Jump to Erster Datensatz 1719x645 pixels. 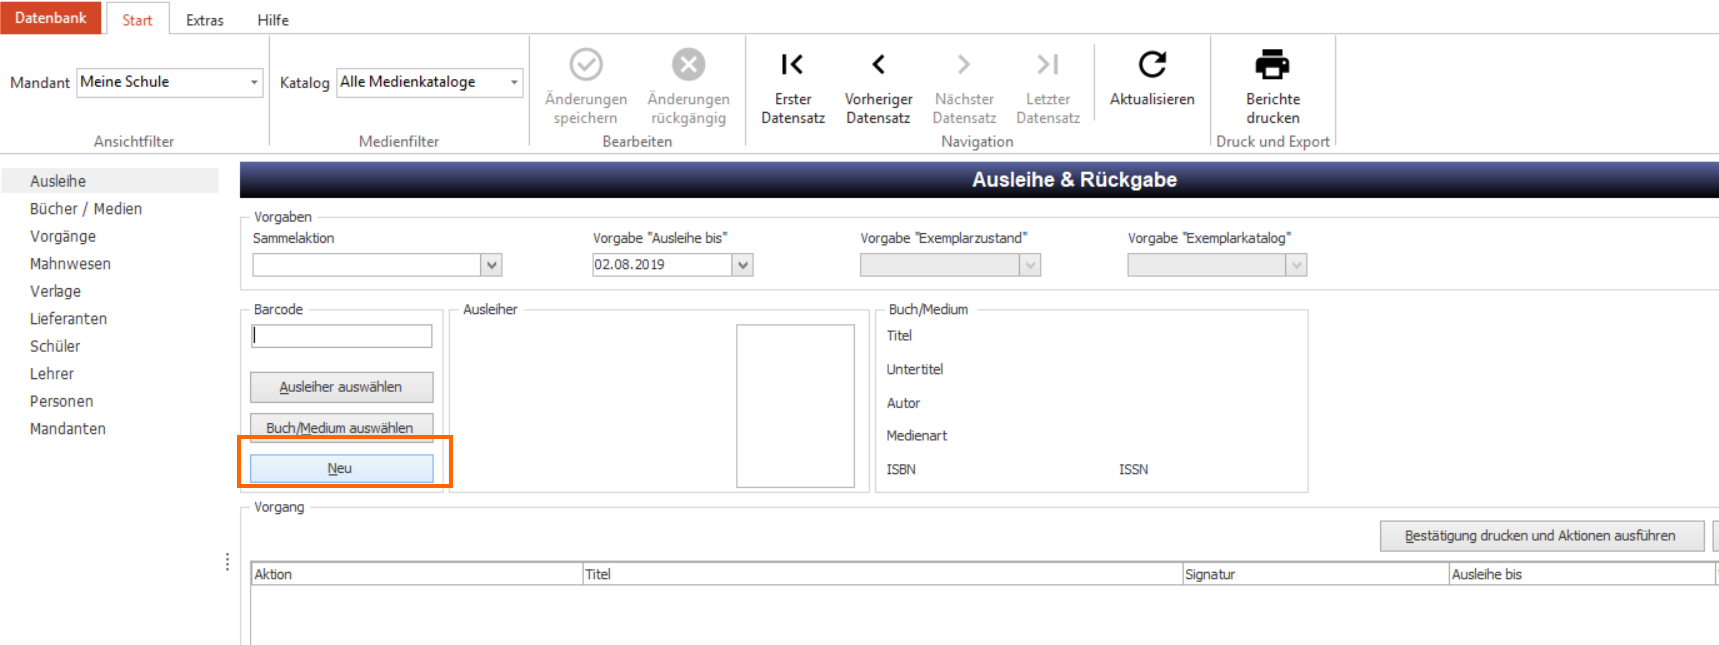[792, 65]
